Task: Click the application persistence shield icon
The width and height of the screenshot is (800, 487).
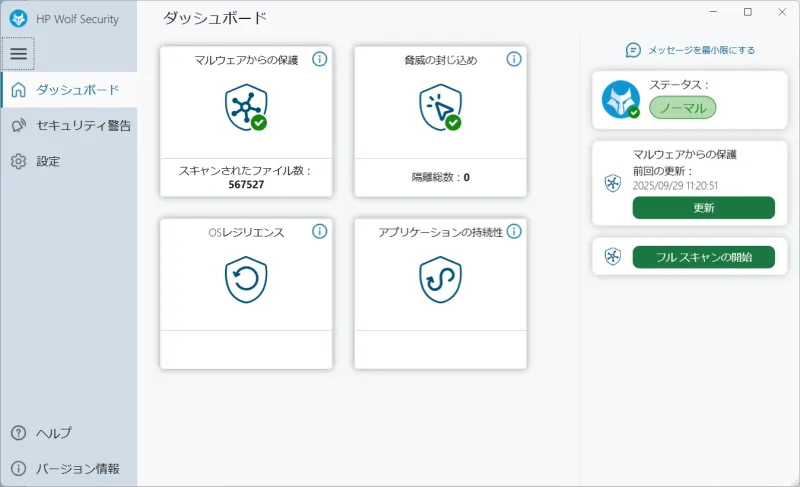Action: (439, 279)
